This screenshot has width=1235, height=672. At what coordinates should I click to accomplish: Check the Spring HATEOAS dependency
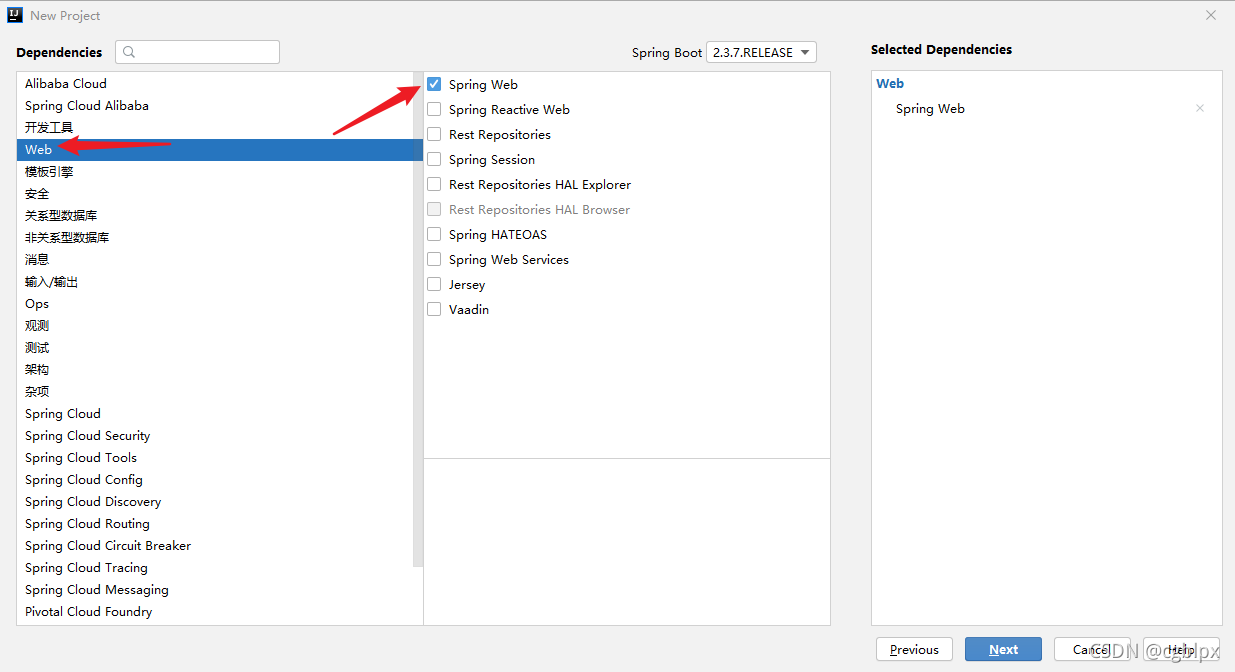point(434,234)
